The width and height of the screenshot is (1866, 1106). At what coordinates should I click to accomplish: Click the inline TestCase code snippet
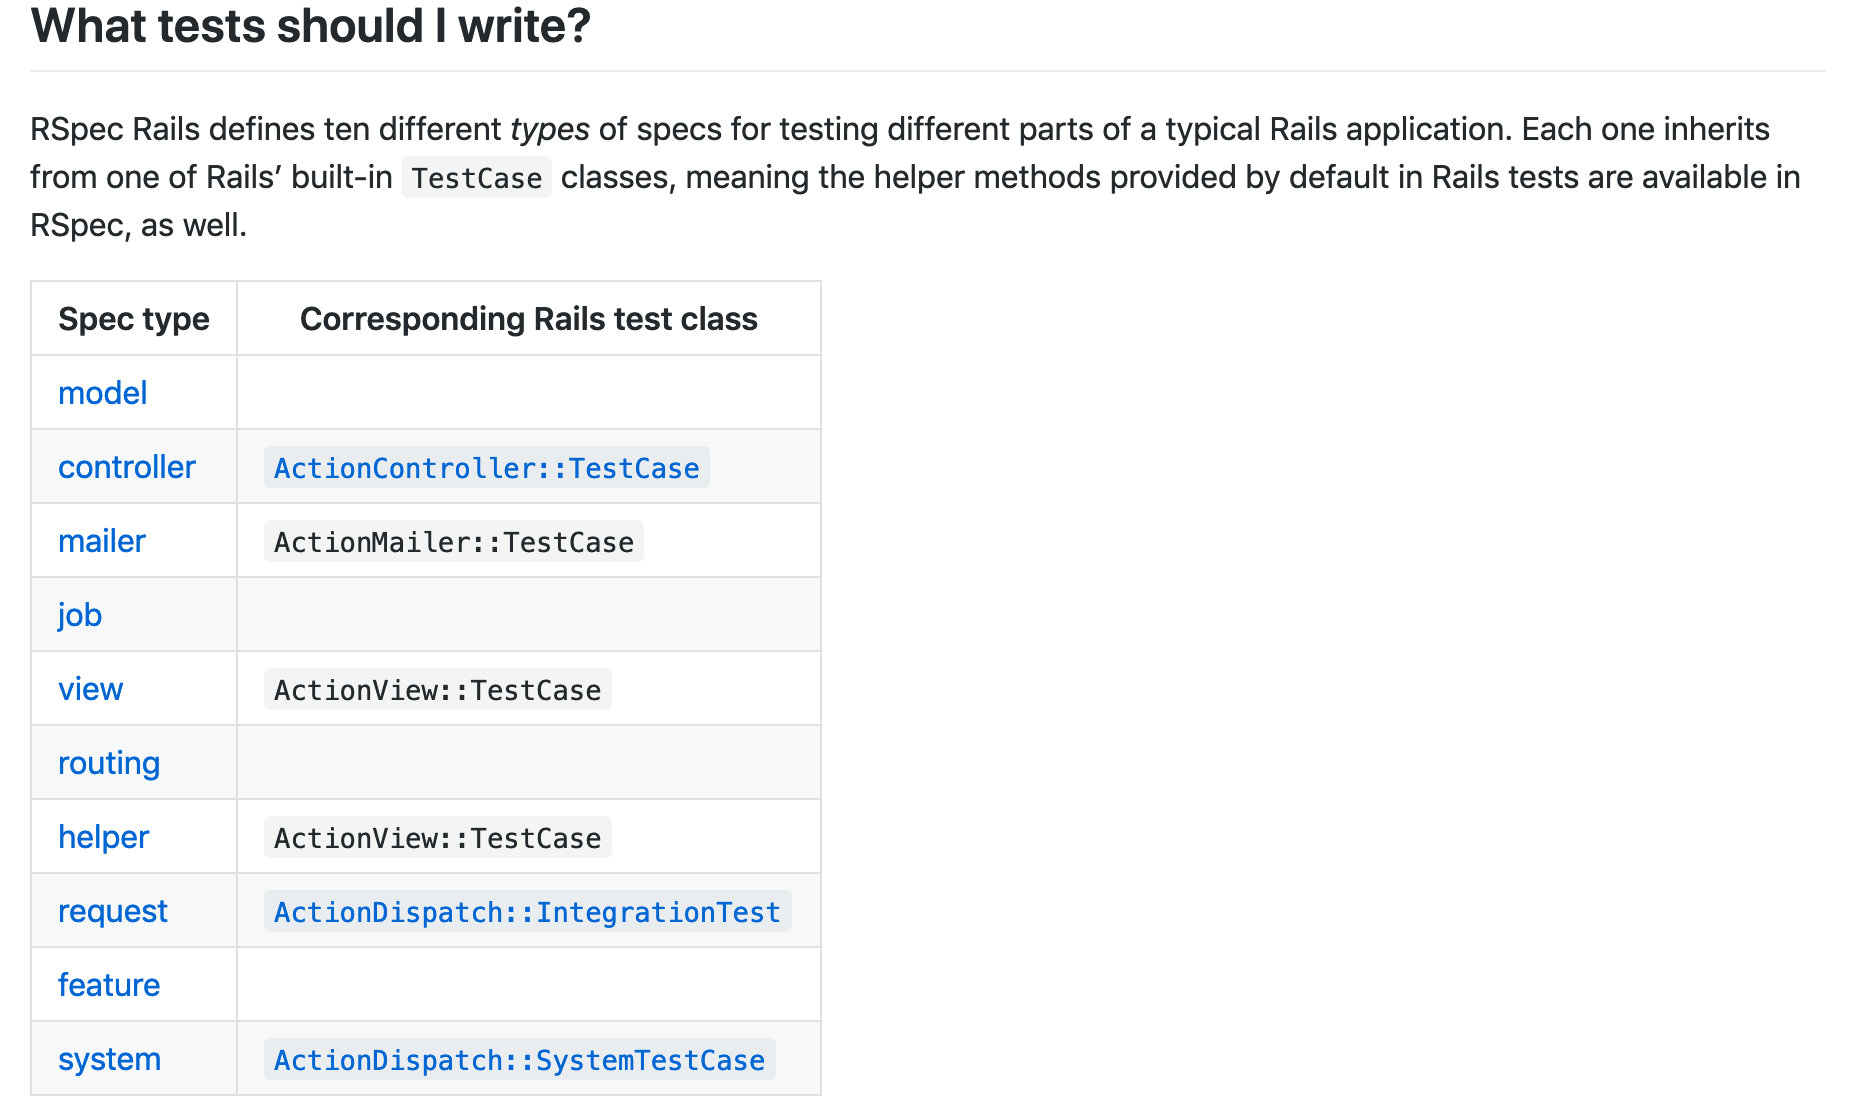pos(476,178)
